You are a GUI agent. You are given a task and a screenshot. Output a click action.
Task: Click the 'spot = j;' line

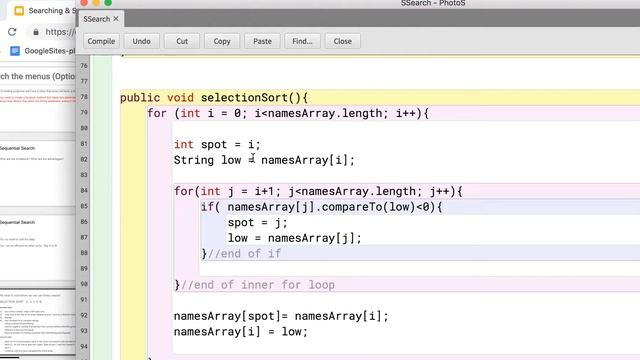click(x=258, y=222)
